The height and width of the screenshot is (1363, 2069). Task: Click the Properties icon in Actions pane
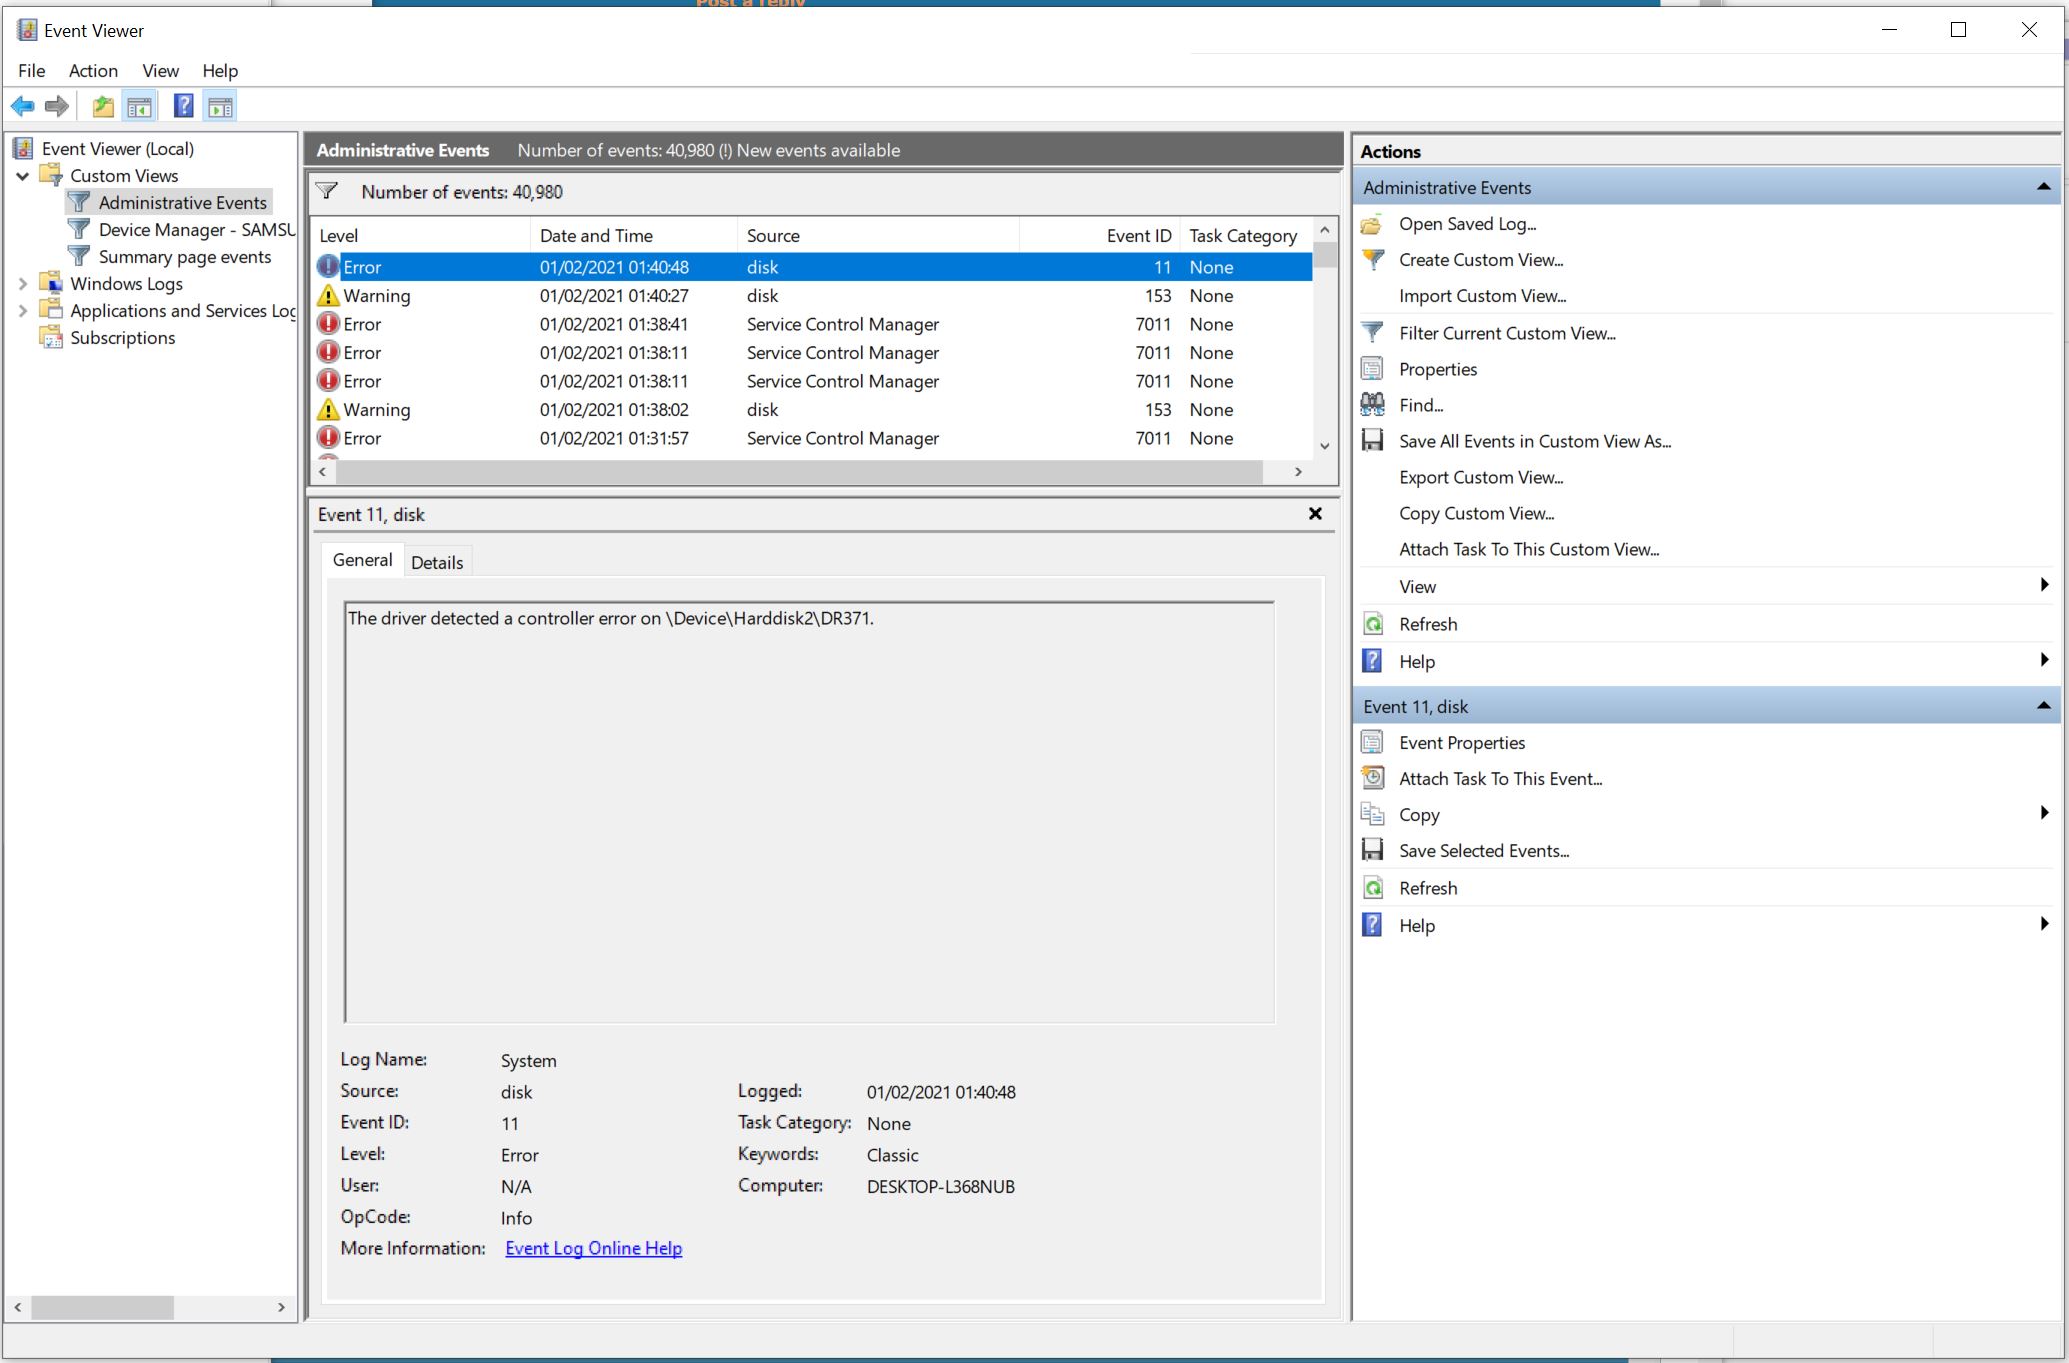1372,369
